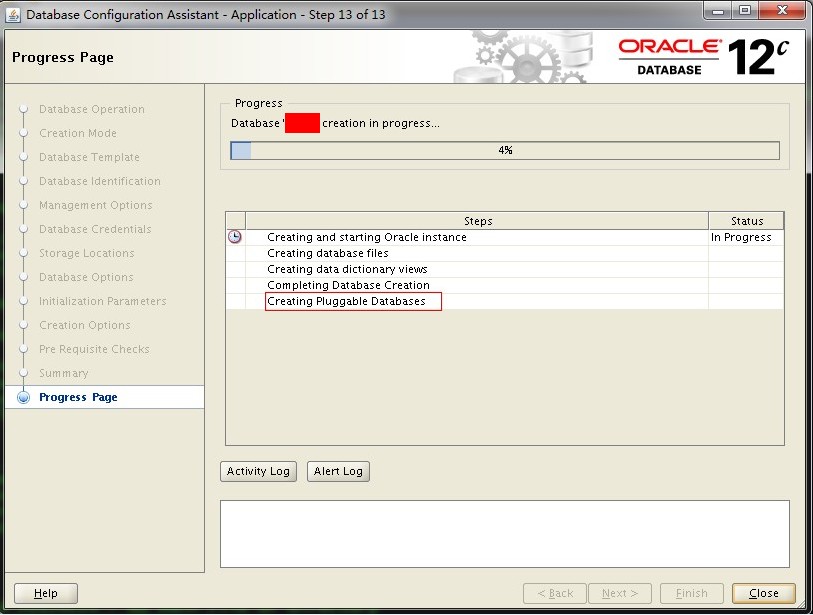Select Creation Mode step in sidebar
The width and height of the screenshot is (813, 615).
(x=78, y=133)
